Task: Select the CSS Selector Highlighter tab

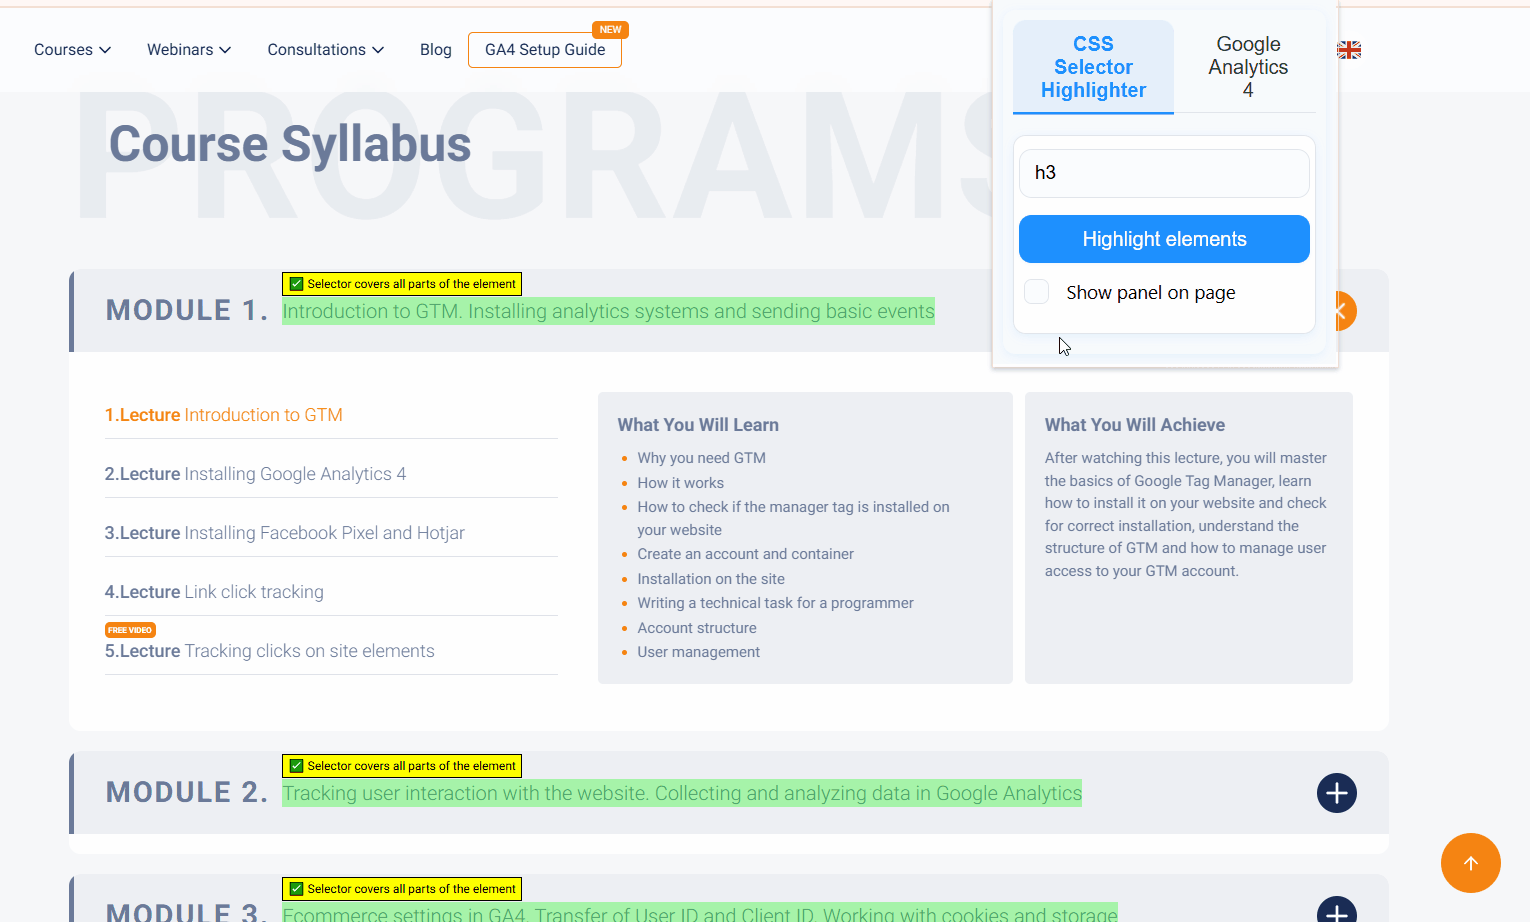Action: click(x=1093, y=67)
